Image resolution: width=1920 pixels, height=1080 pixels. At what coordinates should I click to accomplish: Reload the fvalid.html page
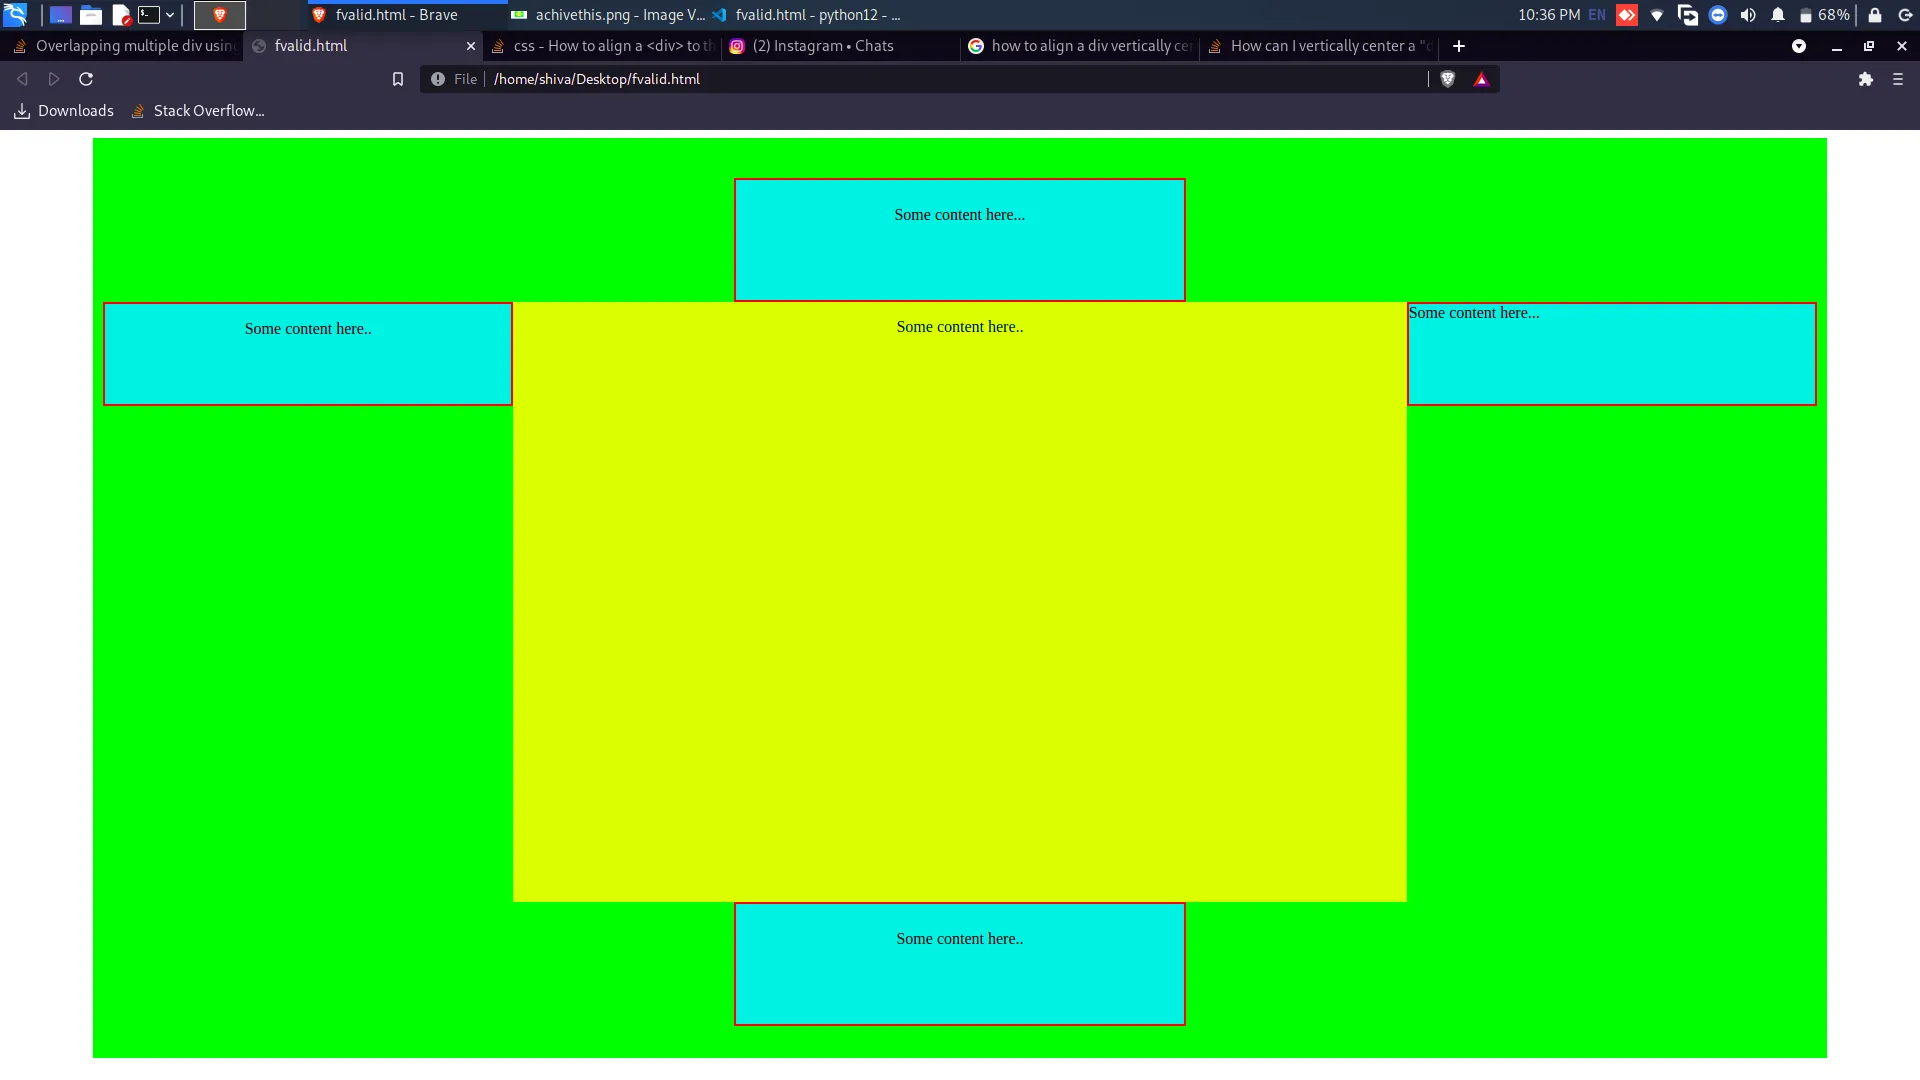click(x=86, y=79)
